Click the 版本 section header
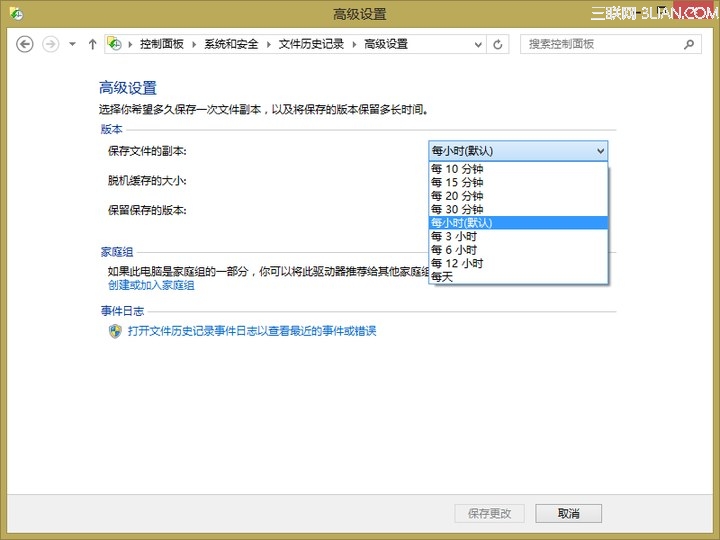This screenshot has height=540, width=720. click(x=112, y=129)
